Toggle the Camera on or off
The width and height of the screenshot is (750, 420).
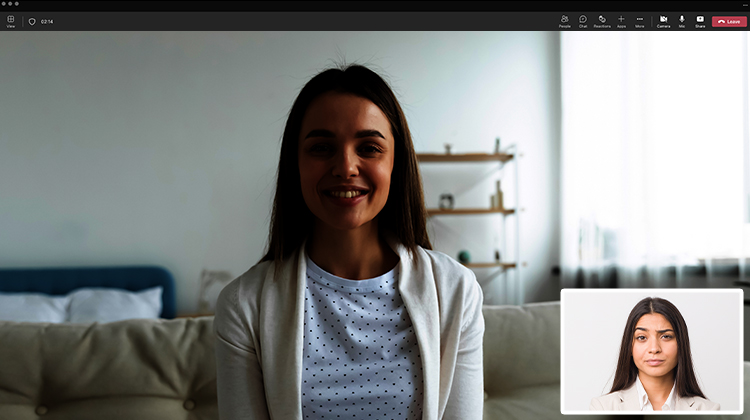(663, 21)
